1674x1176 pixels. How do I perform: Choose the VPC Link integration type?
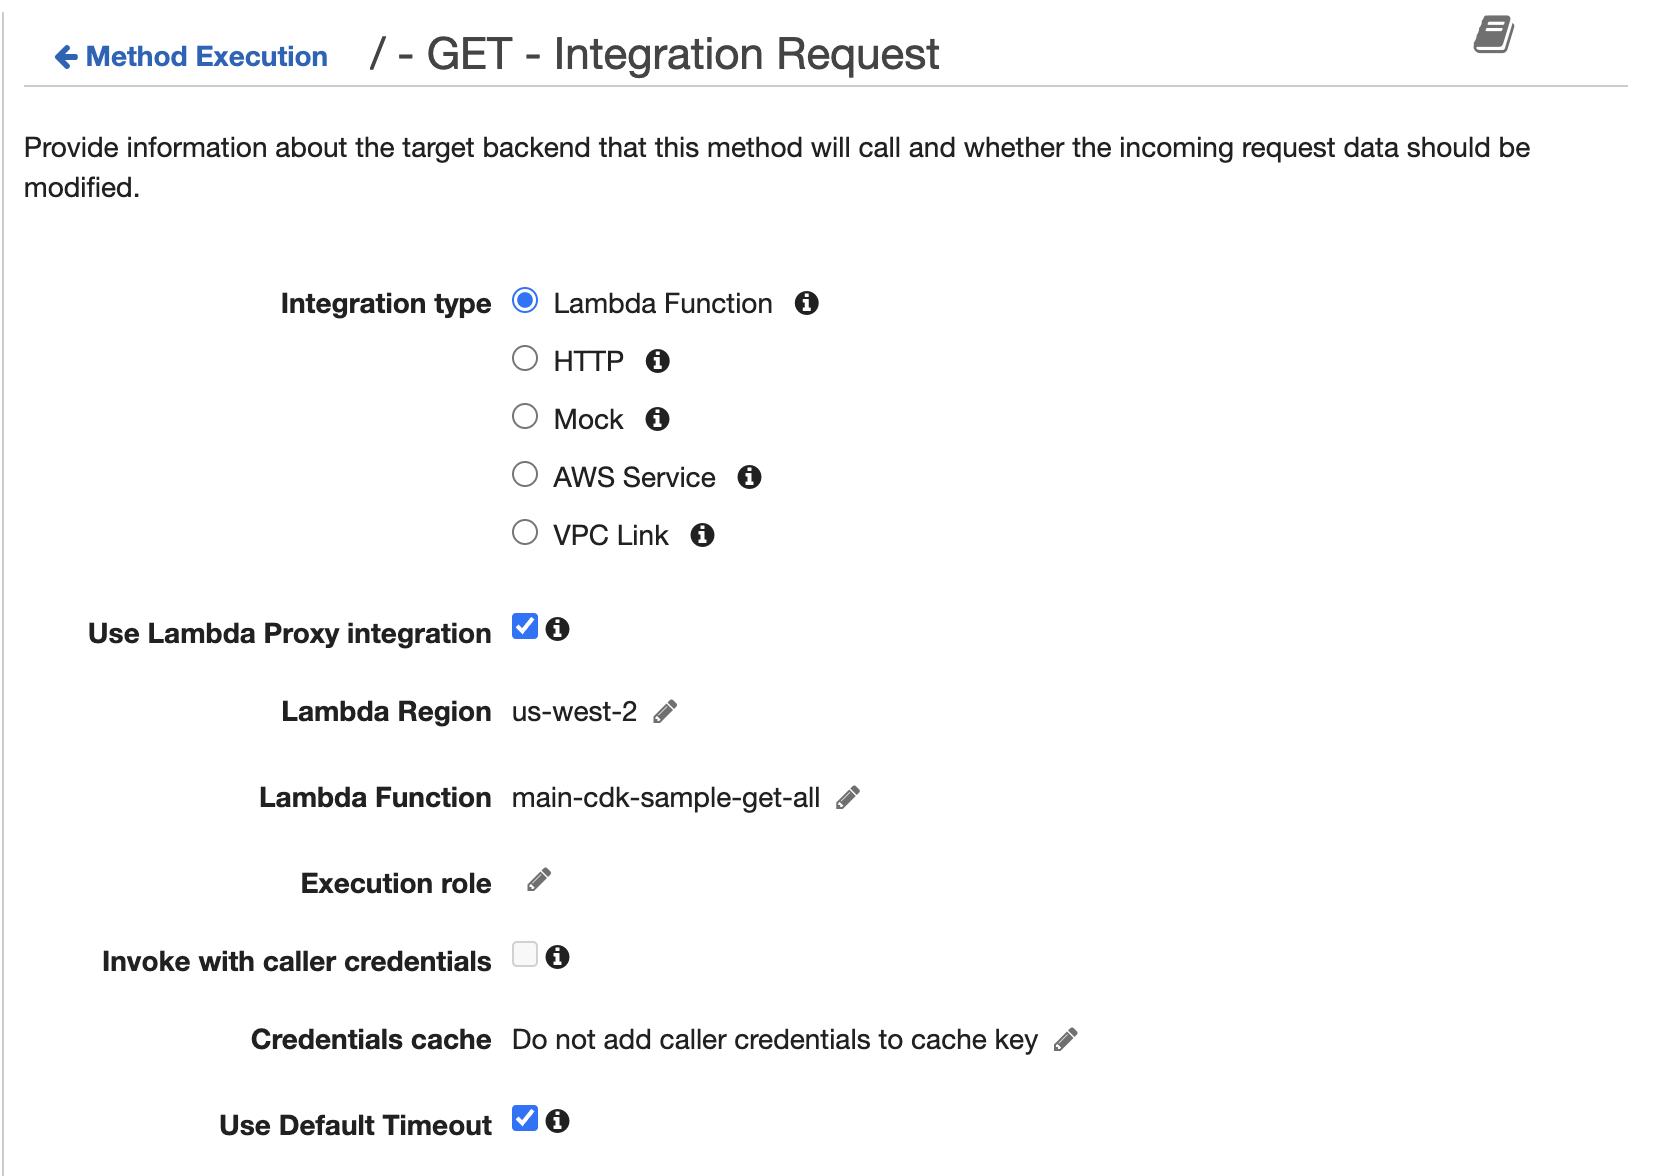(524, 532)
